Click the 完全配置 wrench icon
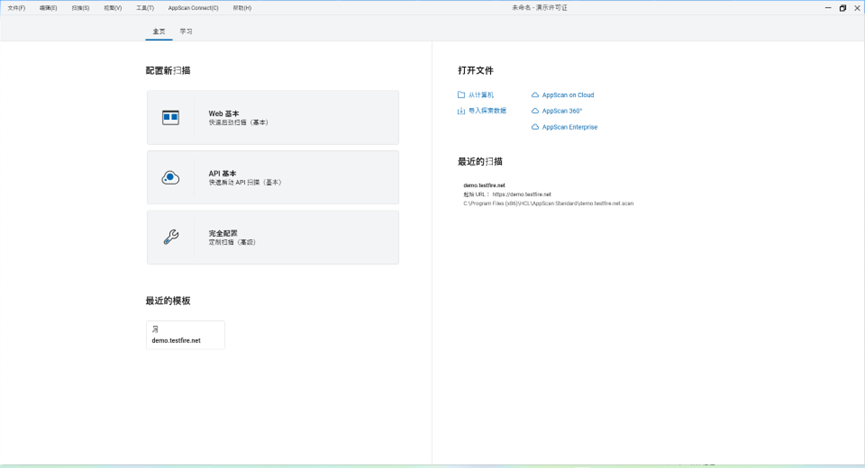Viewport: 865px width, 468px height. coord(171,237)
